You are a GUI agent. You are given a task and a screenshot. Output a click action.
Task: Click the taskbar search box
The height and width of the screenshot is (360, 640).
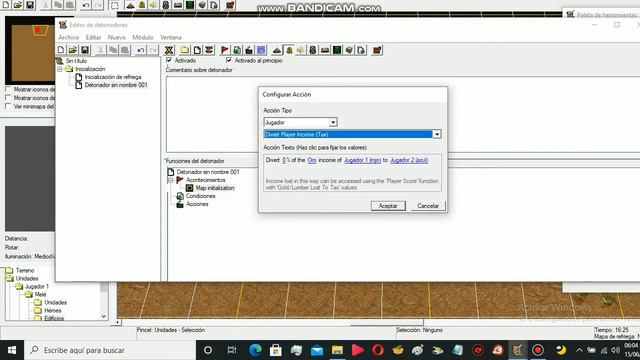tap(110, 350)
